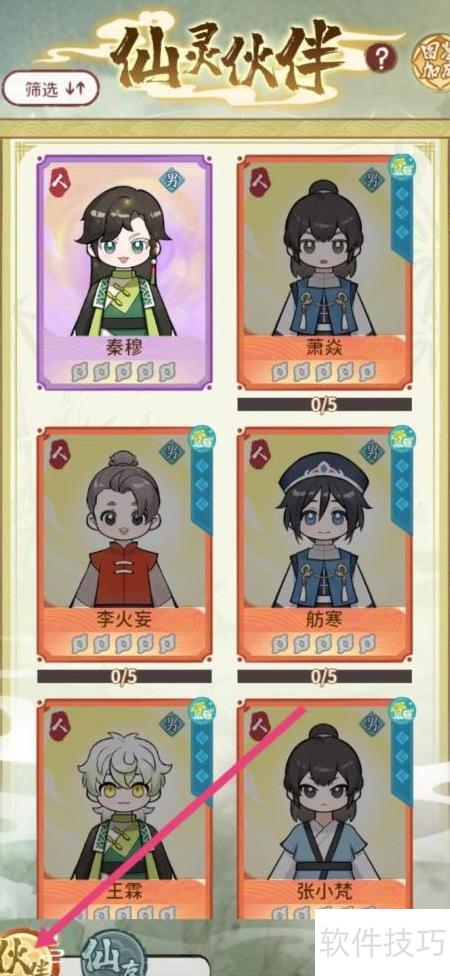This screenshot has height=976, width=450.
Task: Click the 0/5 progress bar under 李火妄
Action: [x=124, y=676]
